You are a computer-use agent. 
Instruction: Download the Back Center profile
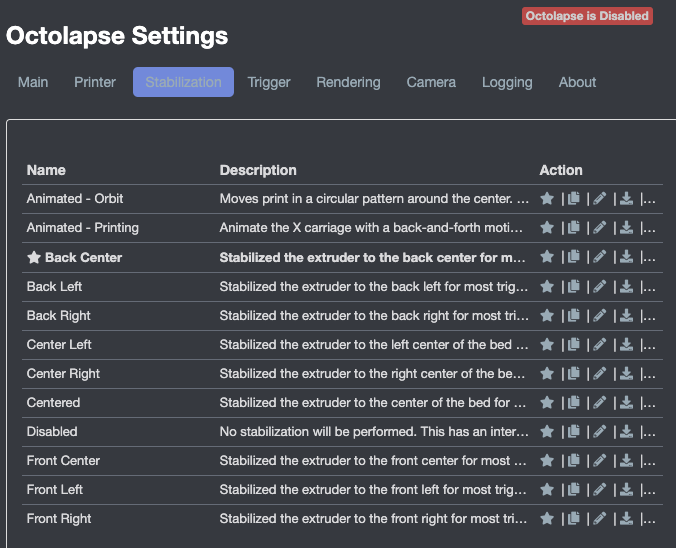point(626,257)
